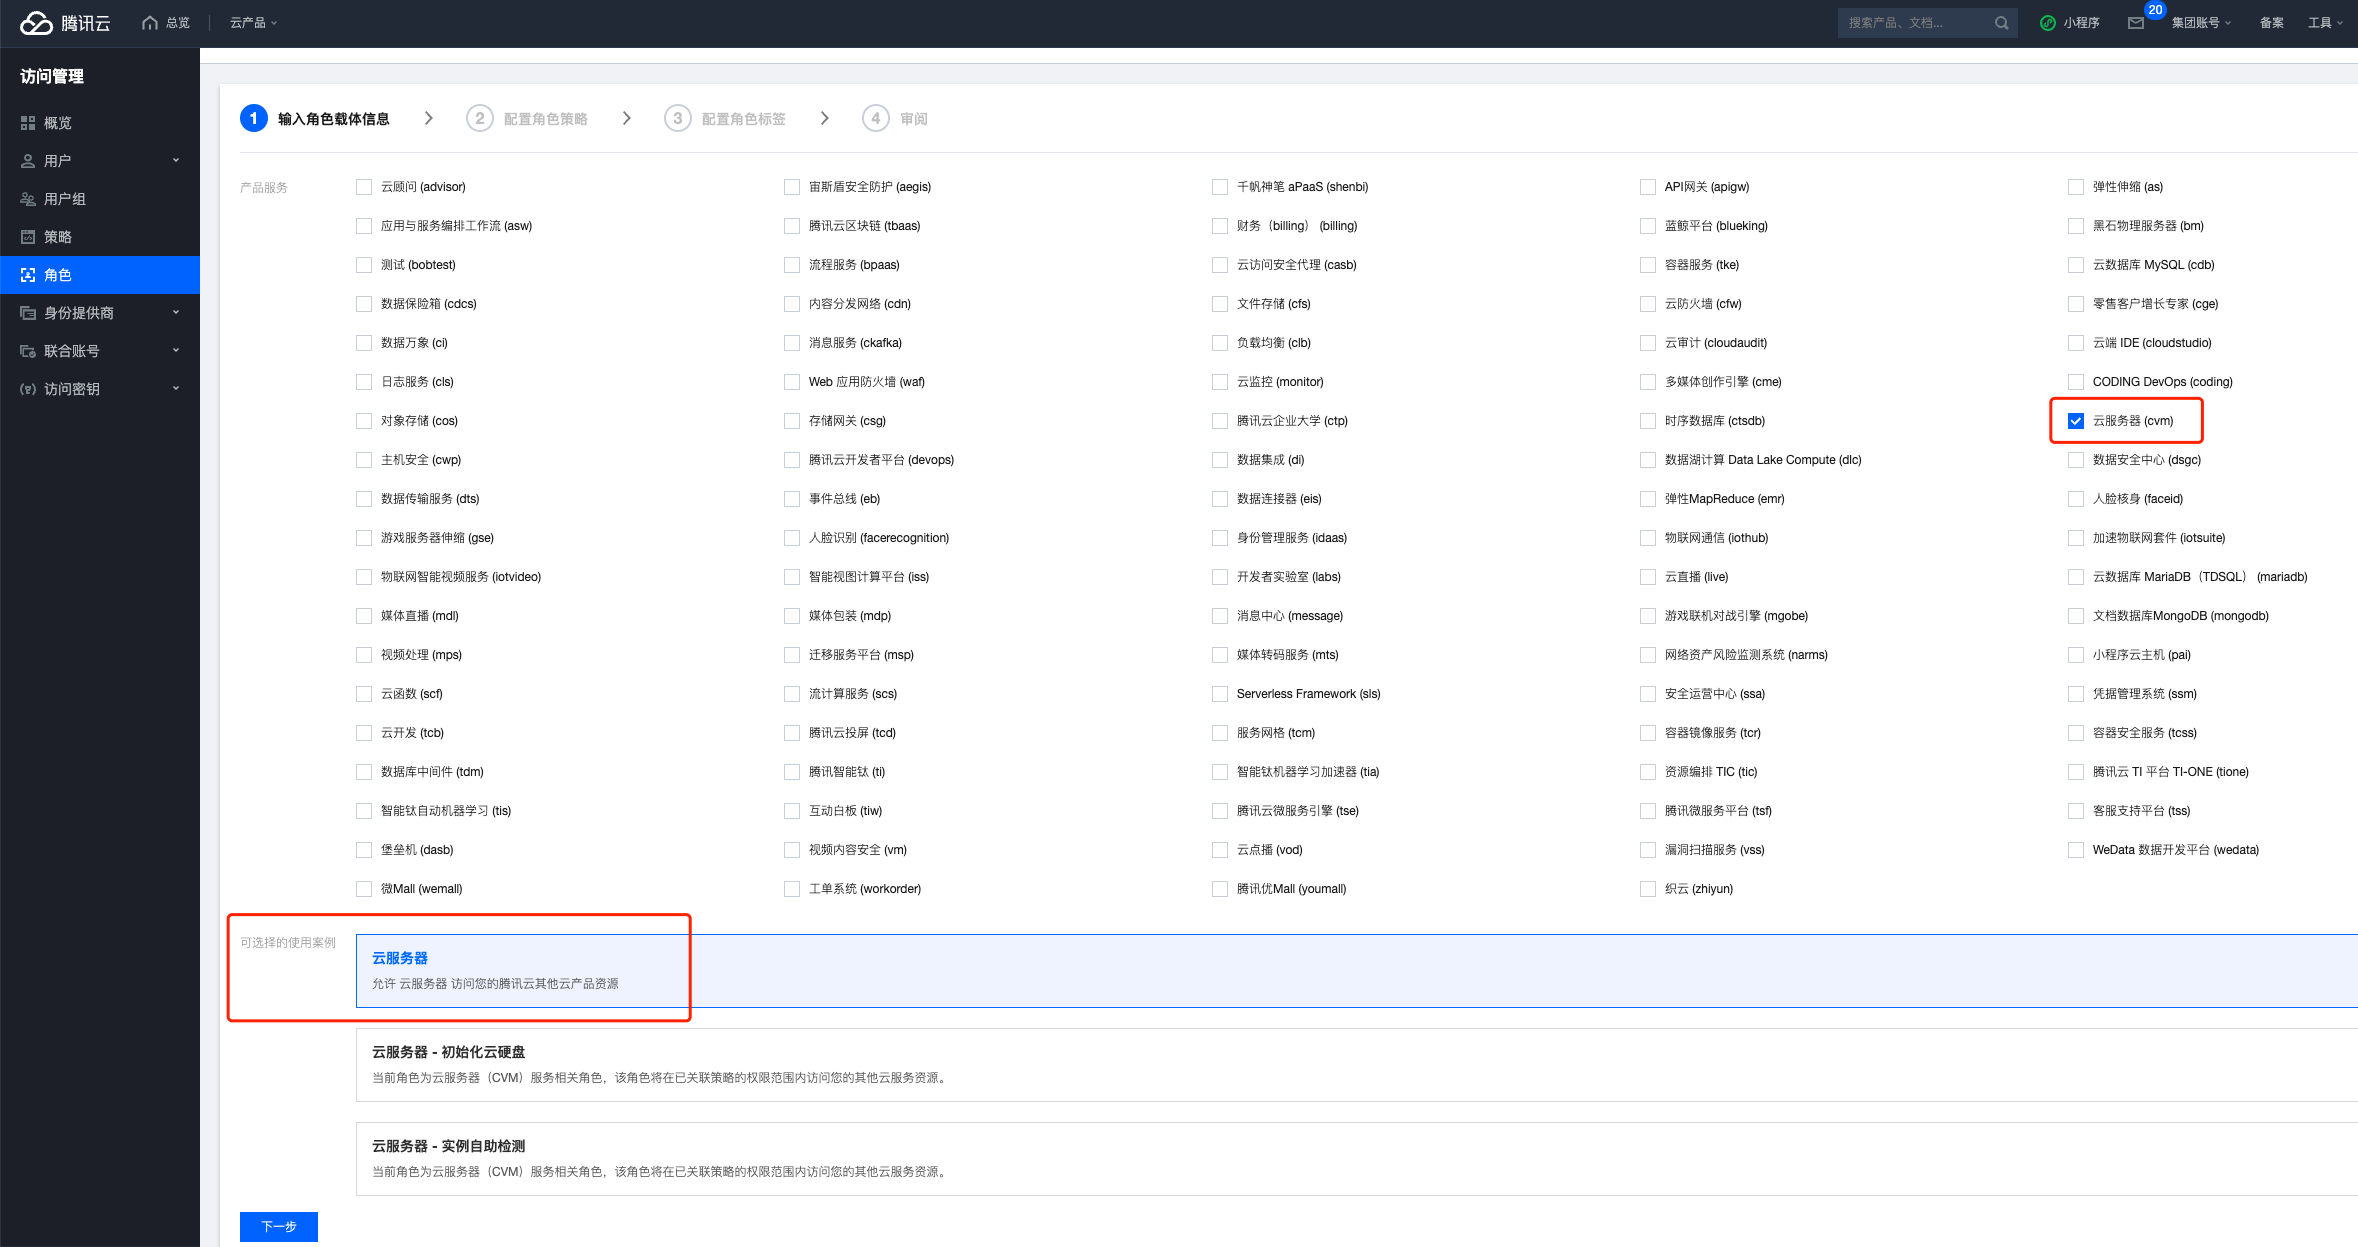Select 云服务器 use case card
The image size is (2358, 1247).
tap(1357, 971)
